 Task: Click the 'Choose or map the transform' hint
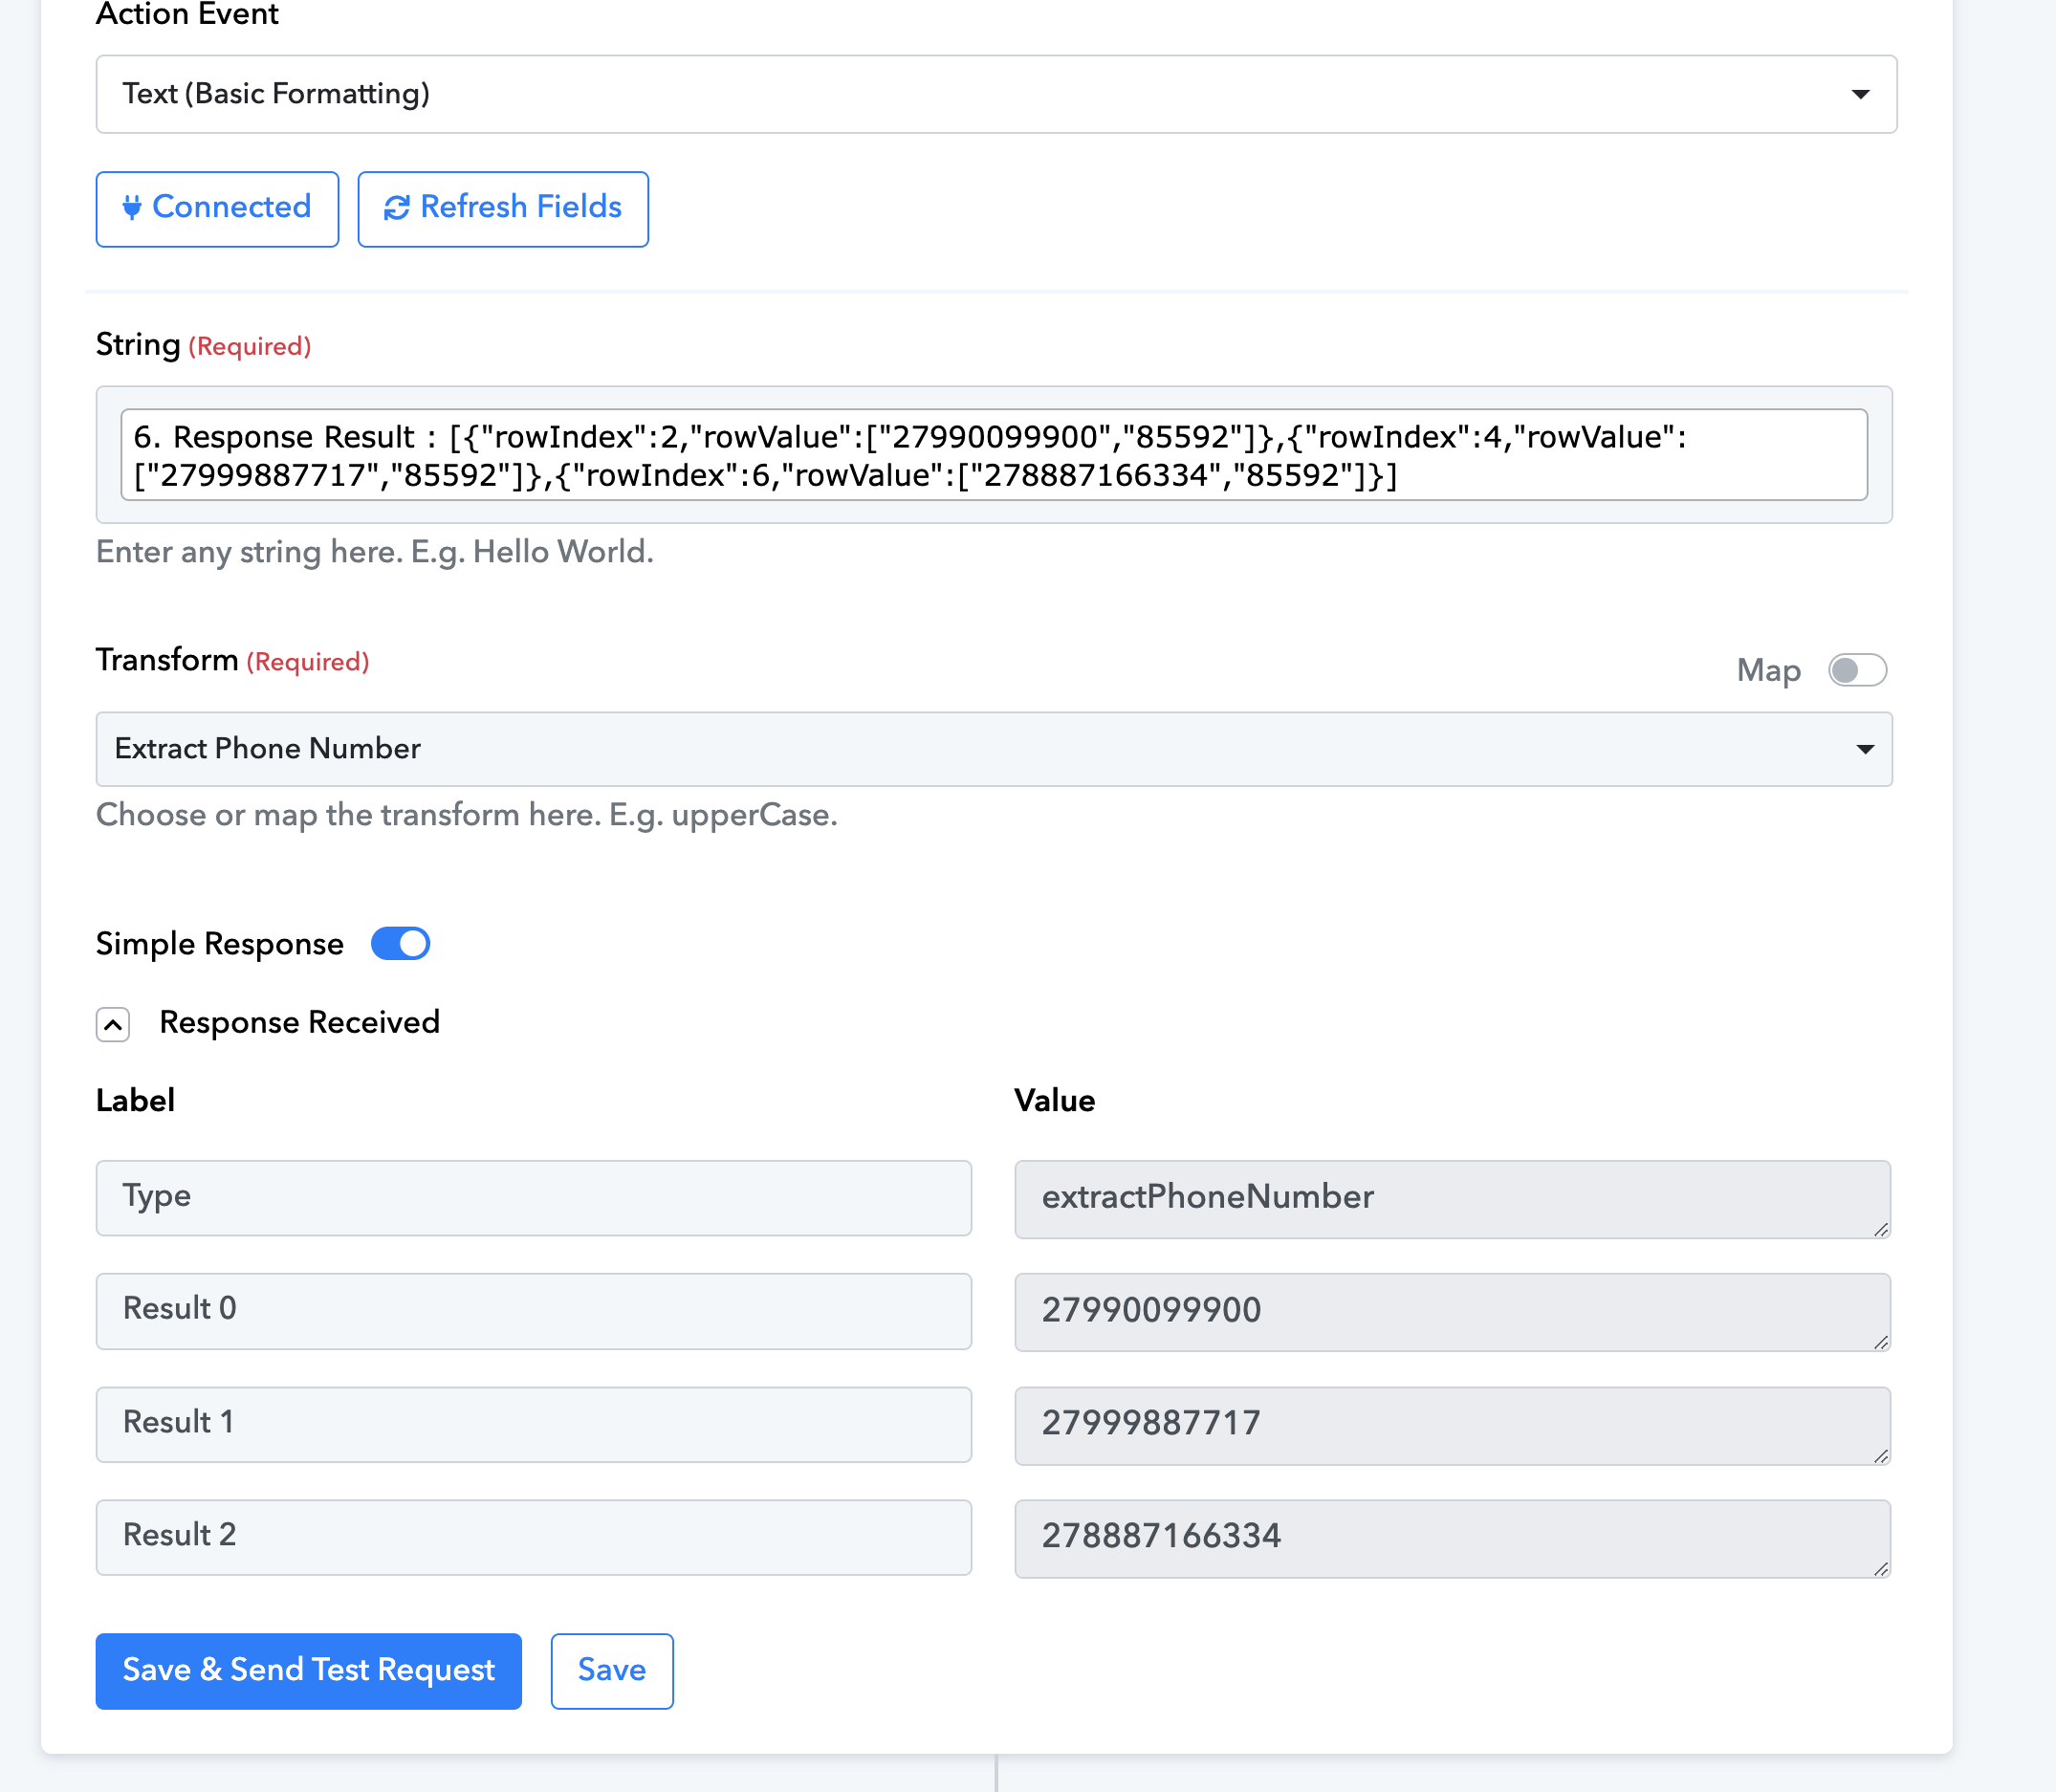[x=467, y=815]
